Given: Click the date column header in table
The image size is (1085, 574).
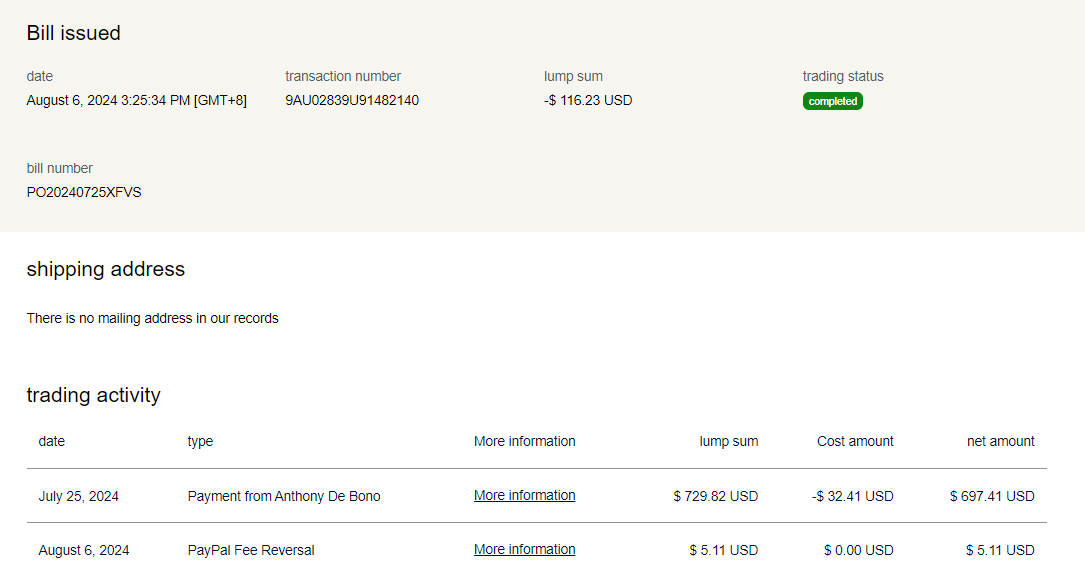Looking at the screenshot, I should 52,441.
